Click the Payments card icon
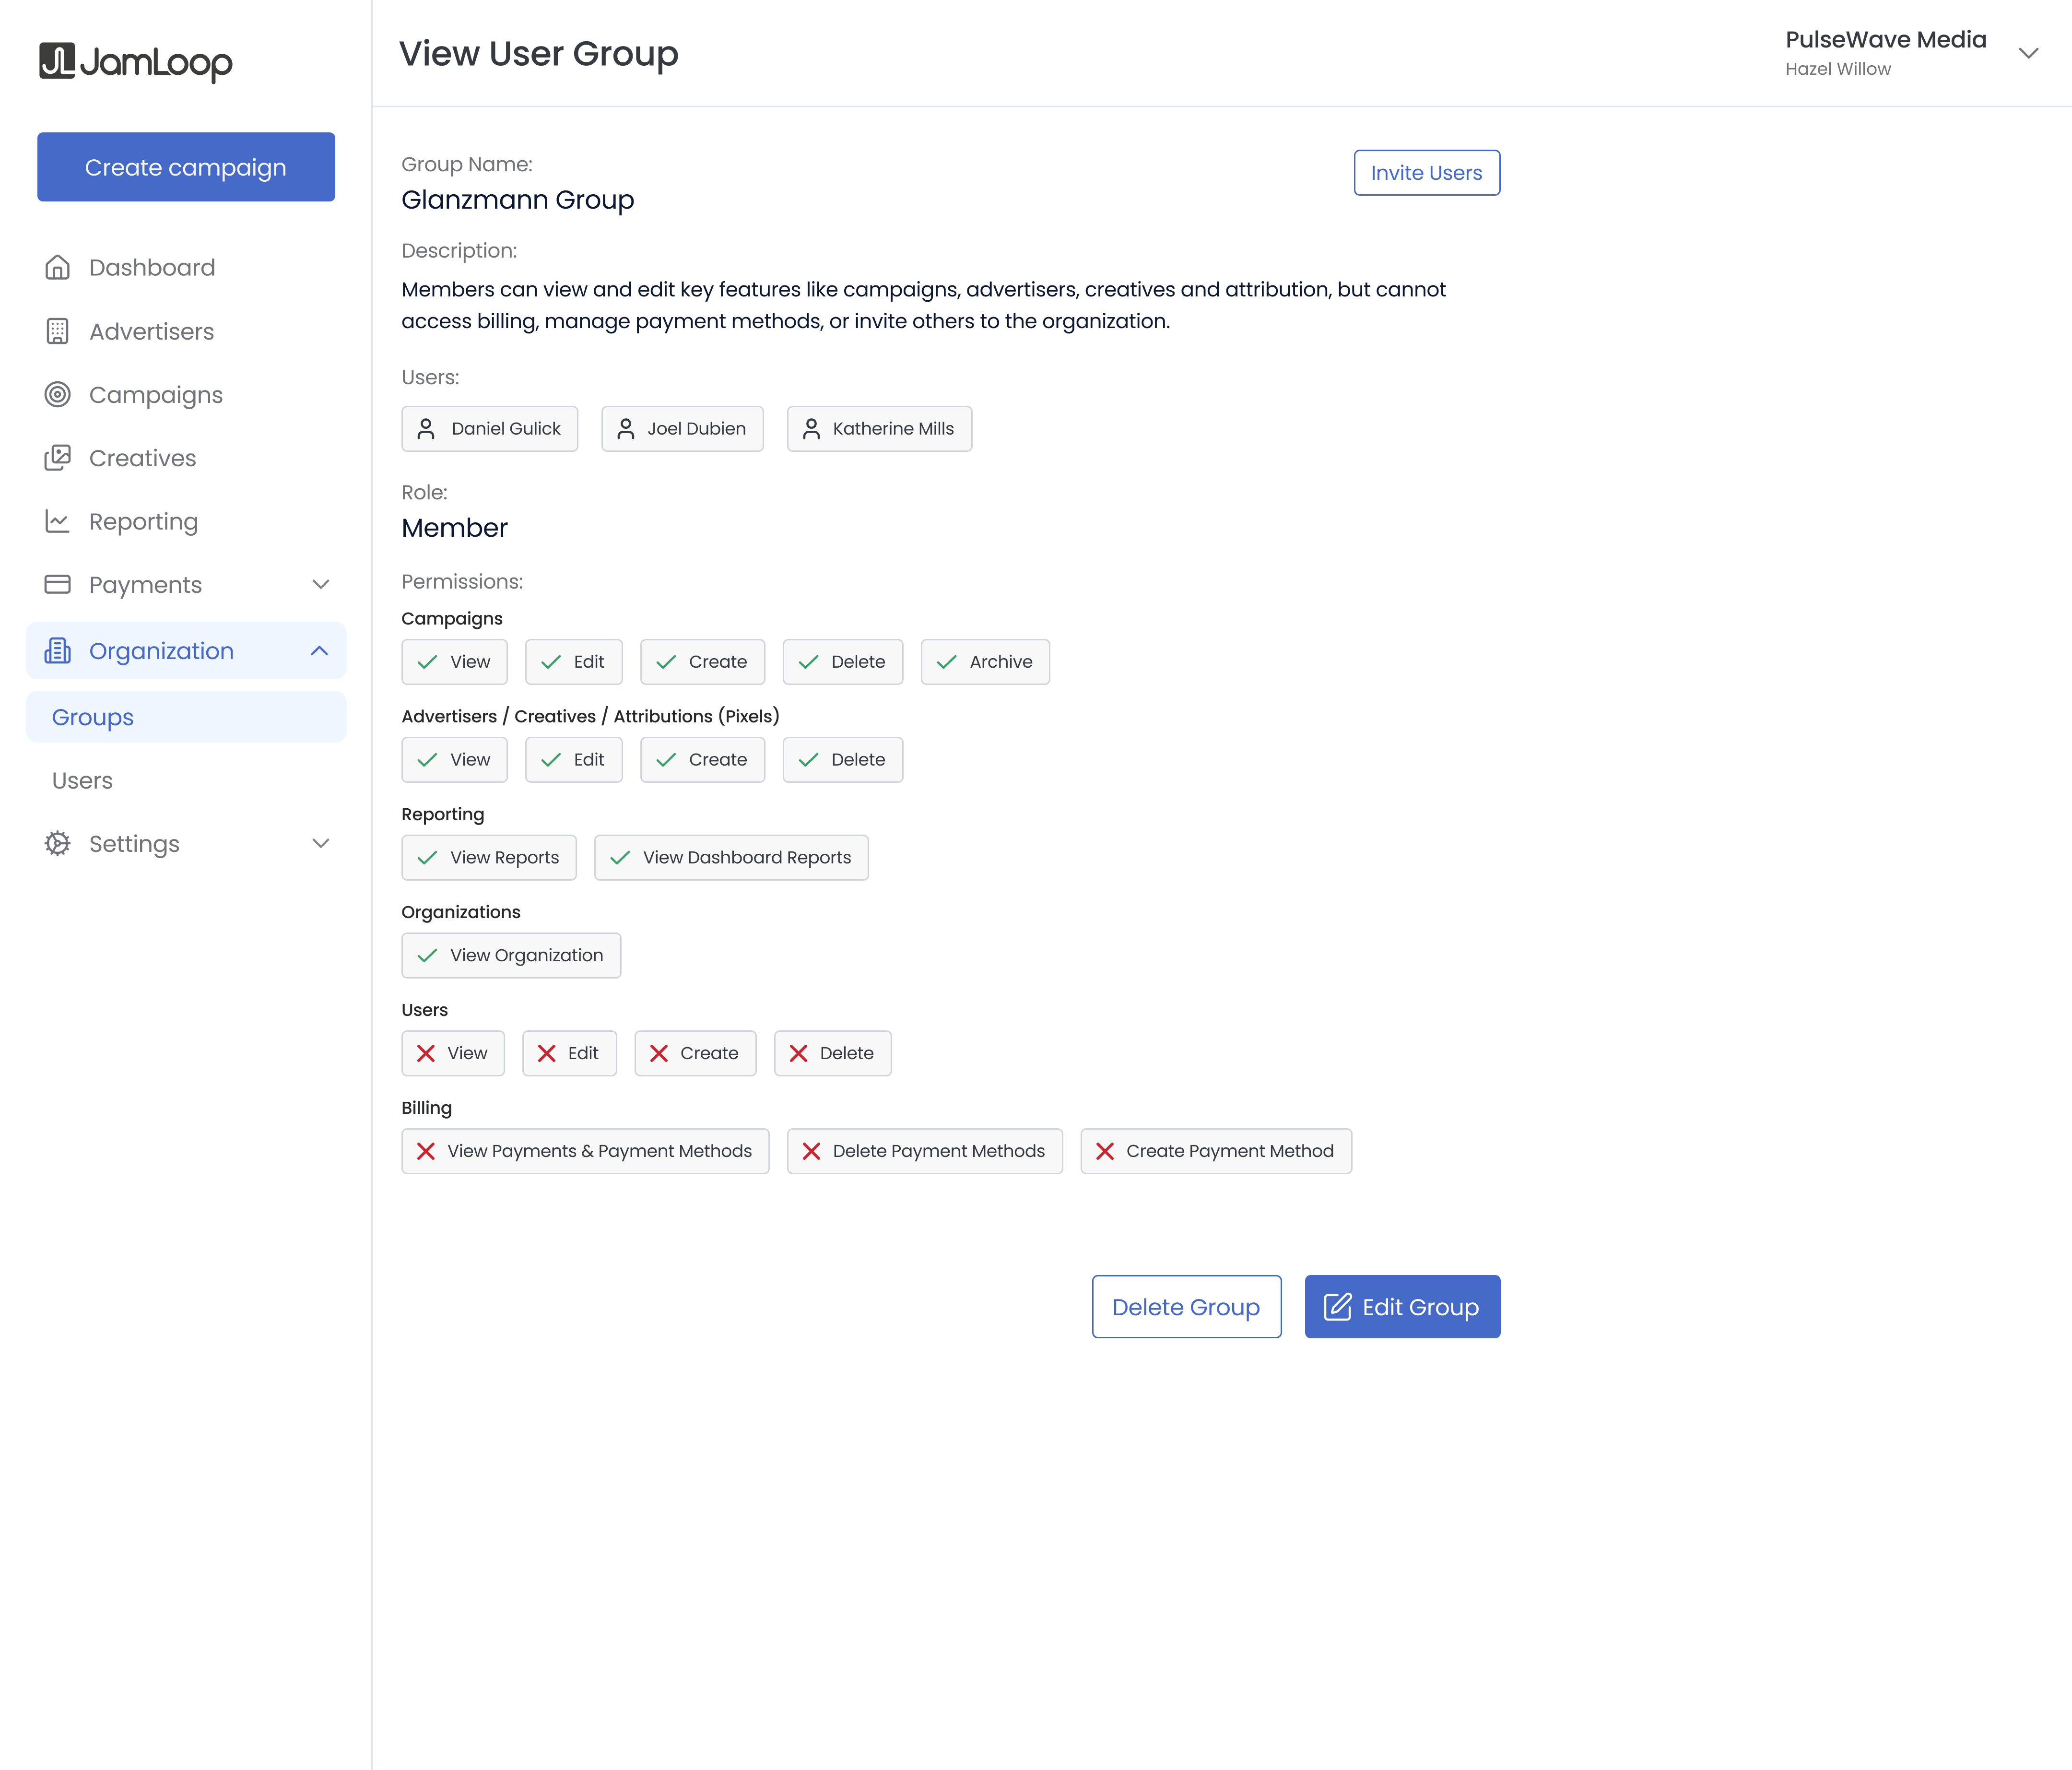The image size is (2072, 1770). (x=58, y=584)
